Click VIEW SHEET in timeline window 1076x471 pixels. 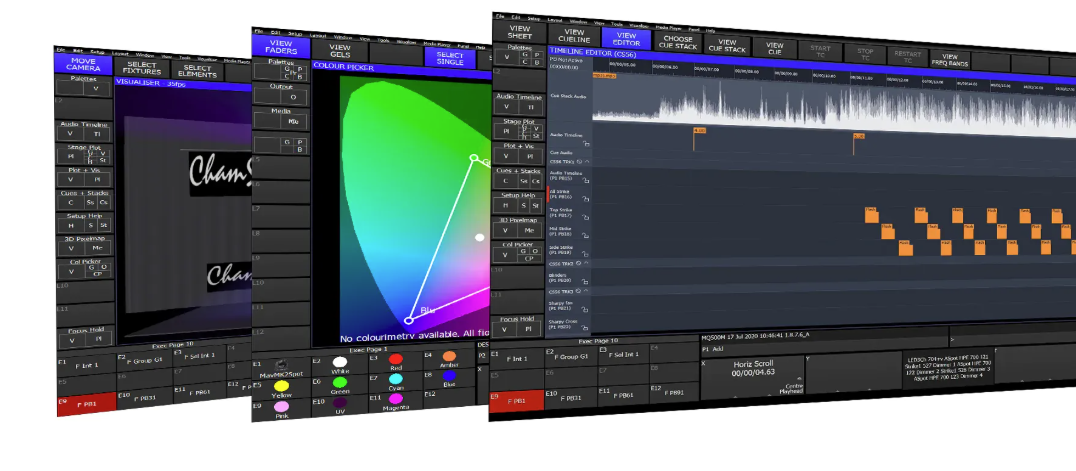tap(519, 32)
